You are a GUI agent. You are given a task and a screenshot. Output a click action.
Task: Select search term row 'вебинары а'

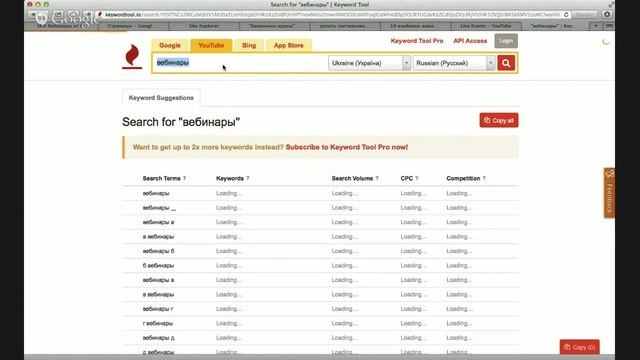pyautogui.click(x=320, y=222)
